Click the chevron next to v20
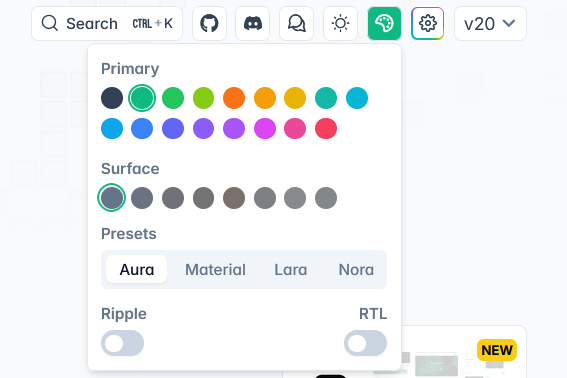 point(509,24)
